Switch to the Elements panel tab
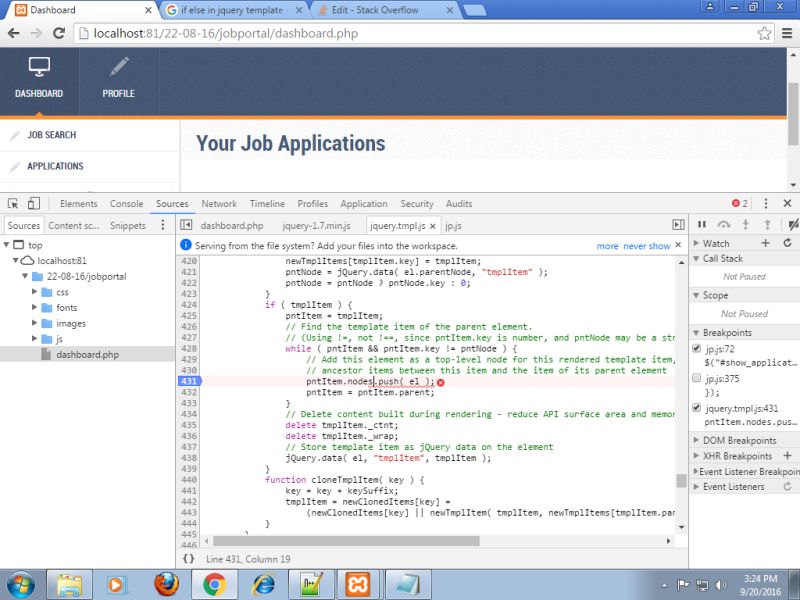Image resolution: width=800 pixels, height=600 pixels. point(79,204)
